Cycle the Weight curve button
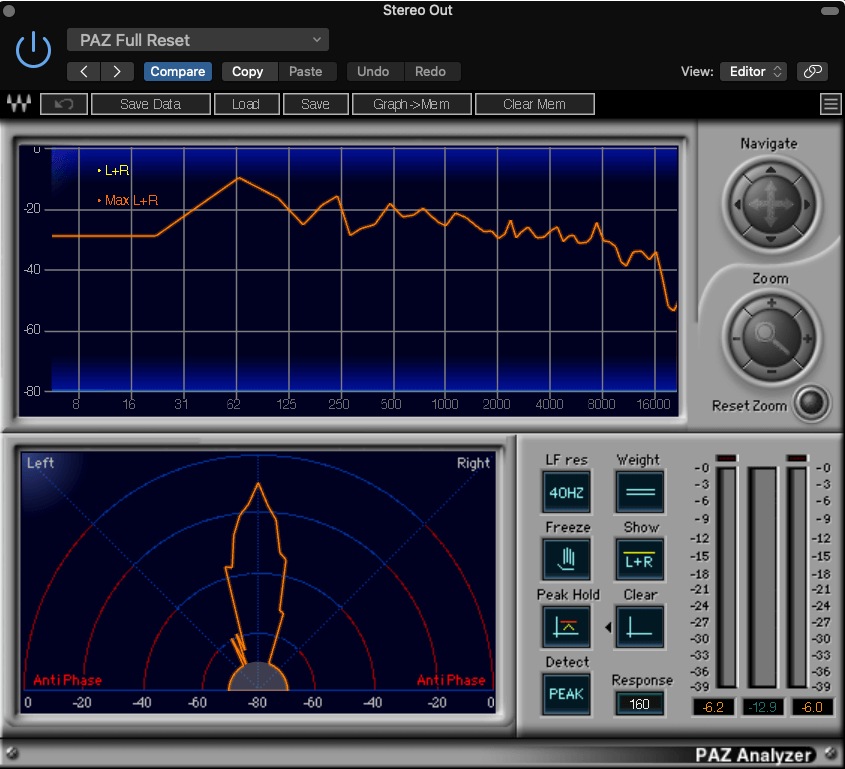 (640, 492)
